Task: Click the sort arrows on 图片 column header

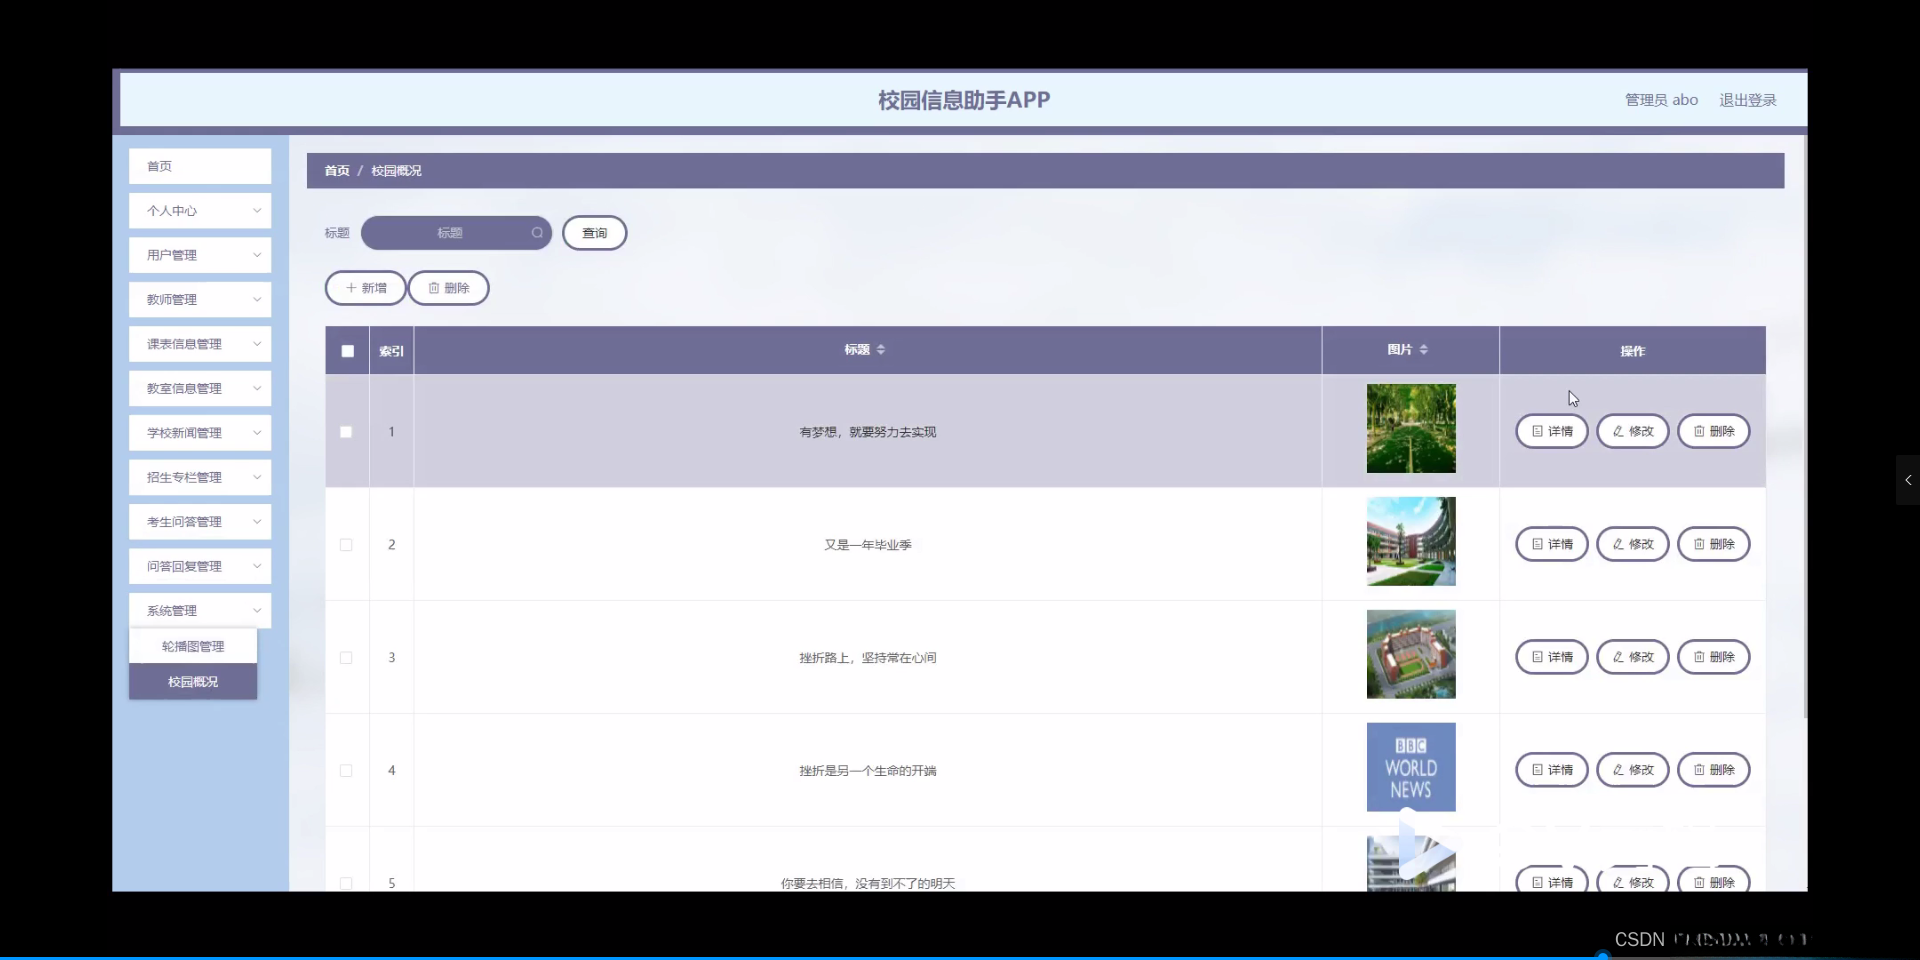Action: (1426, 349)
